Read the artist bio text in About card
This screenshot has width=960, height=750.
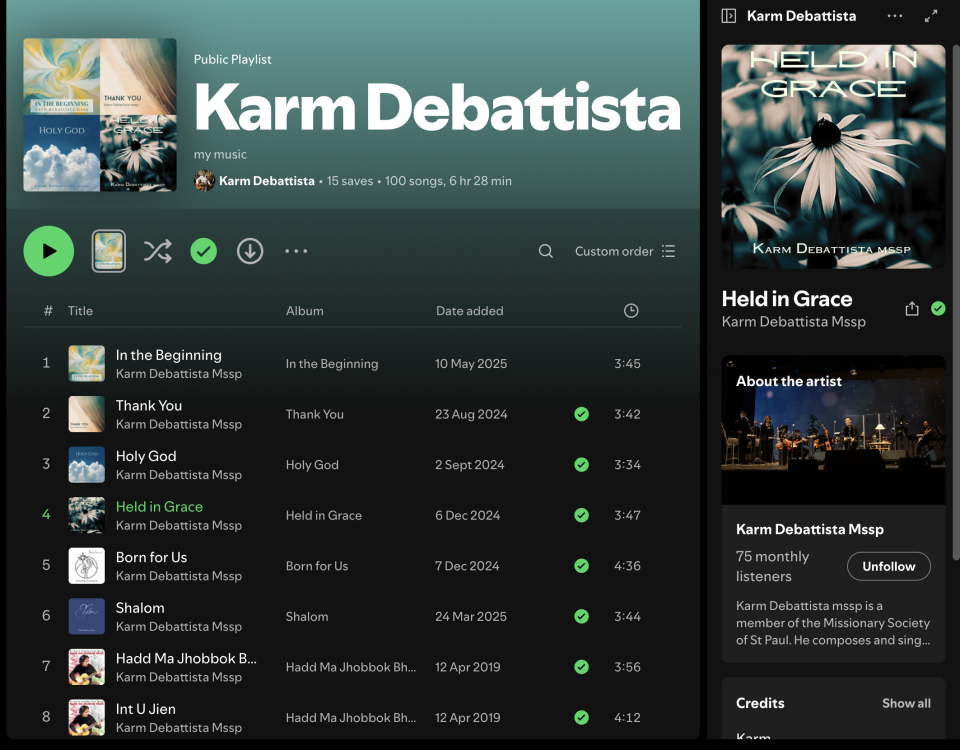coord(833,623)
